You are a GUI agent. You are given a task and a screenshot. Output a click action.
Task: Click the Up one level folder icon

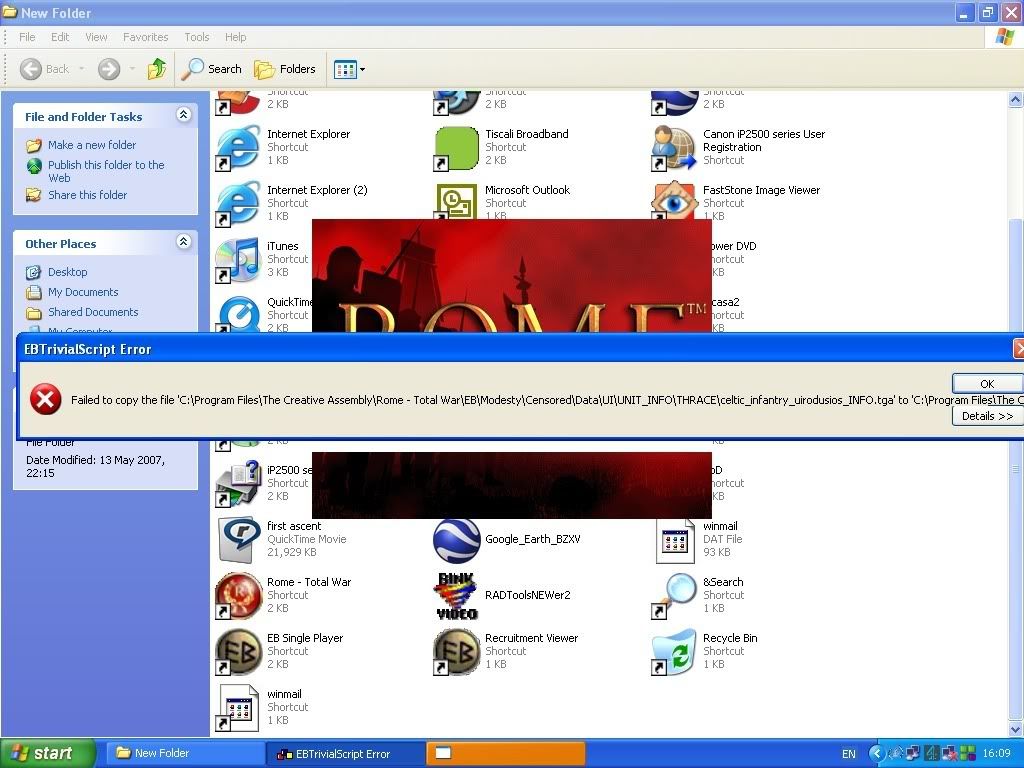click(157, 69)
